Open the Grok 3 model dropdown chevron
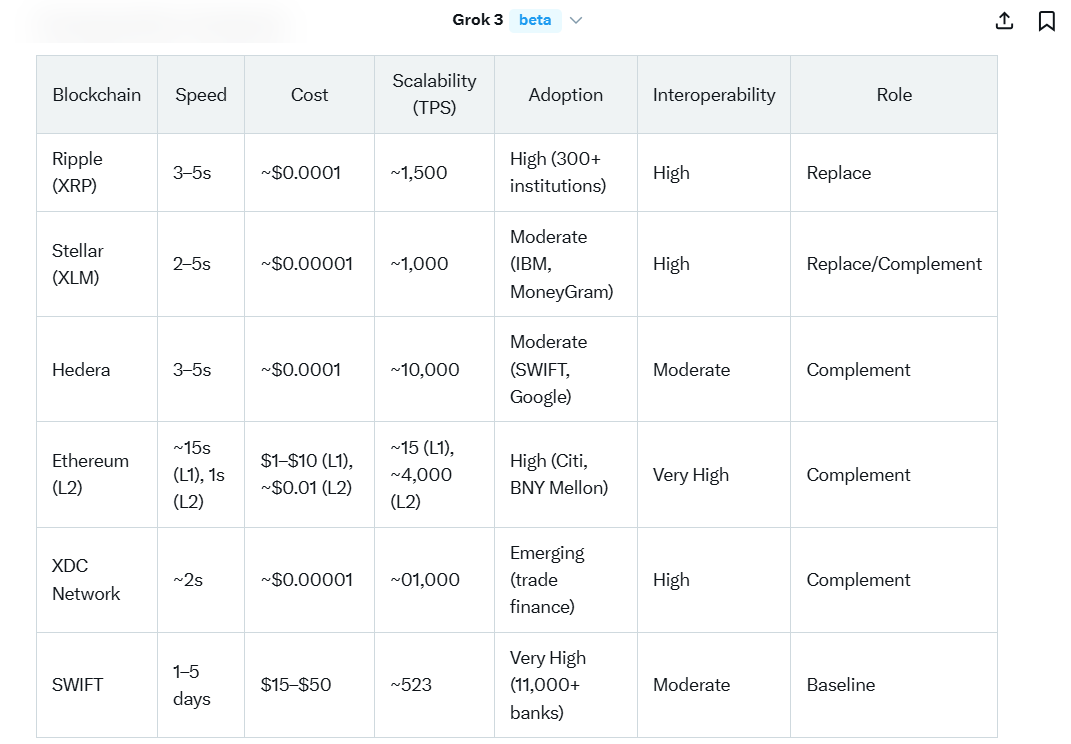Screen dimensions: 1071x744 (x=576, y=21)
